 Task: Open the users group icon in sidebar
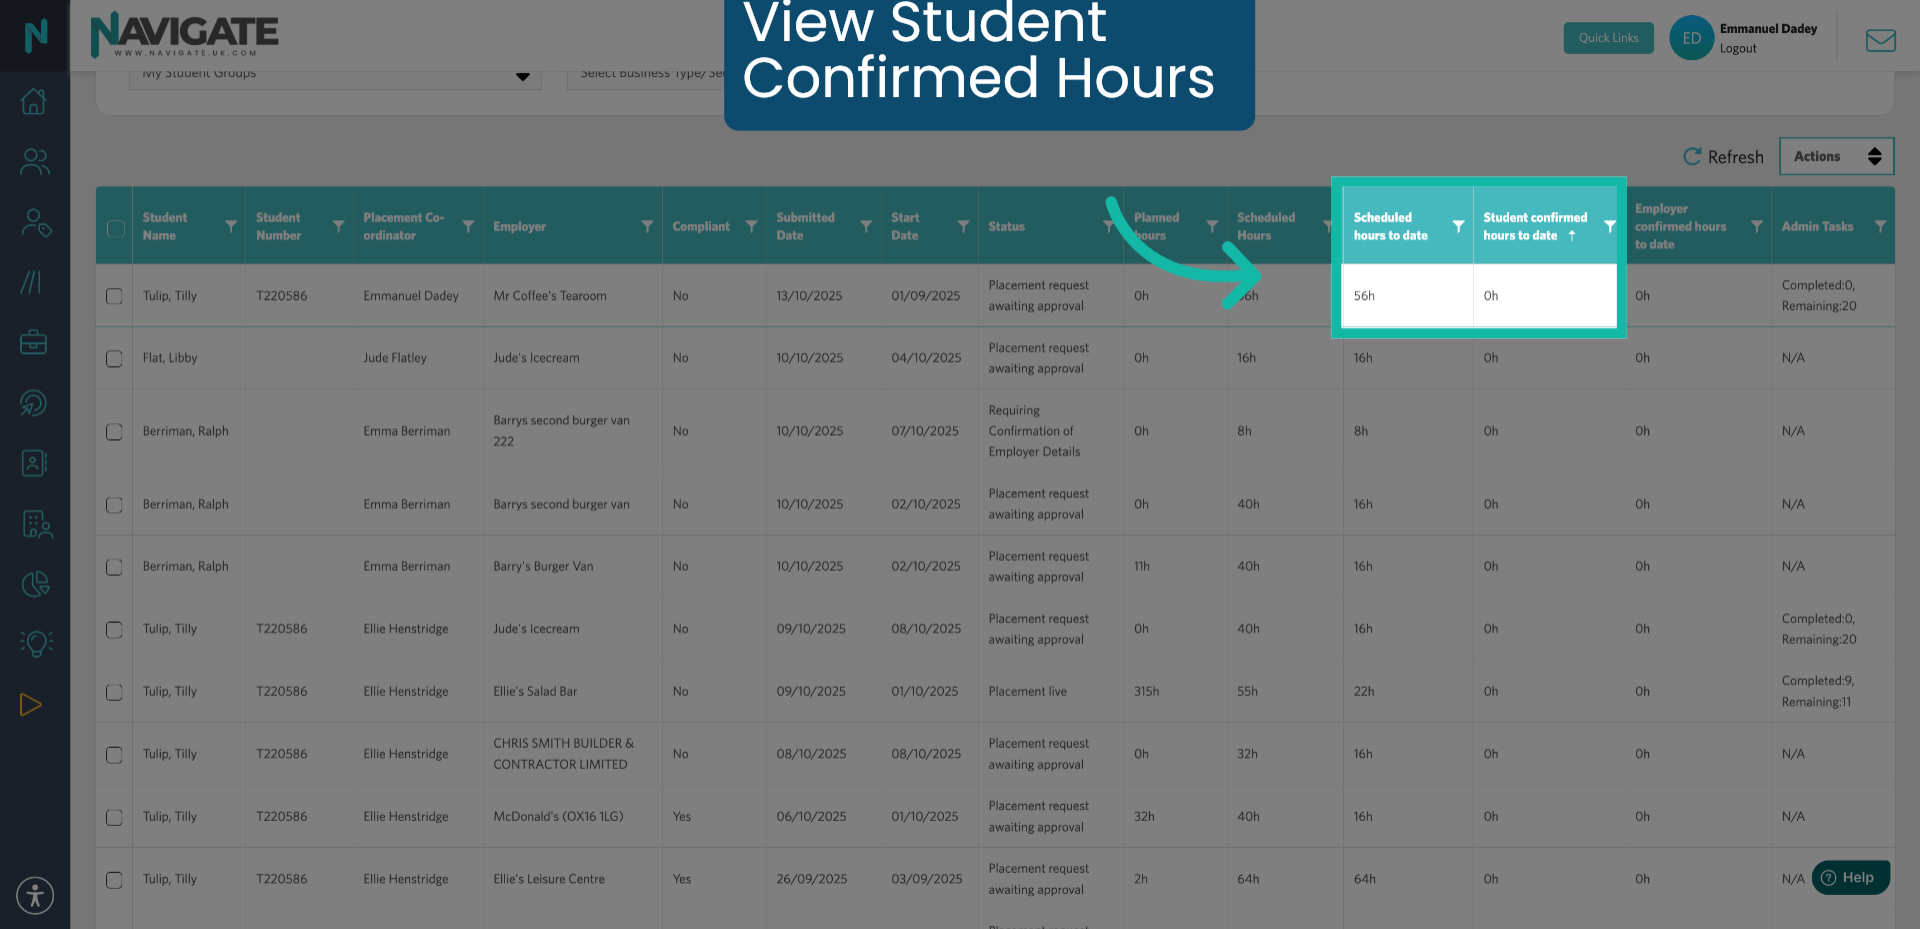pyautogui.click(x=34, y=161)
